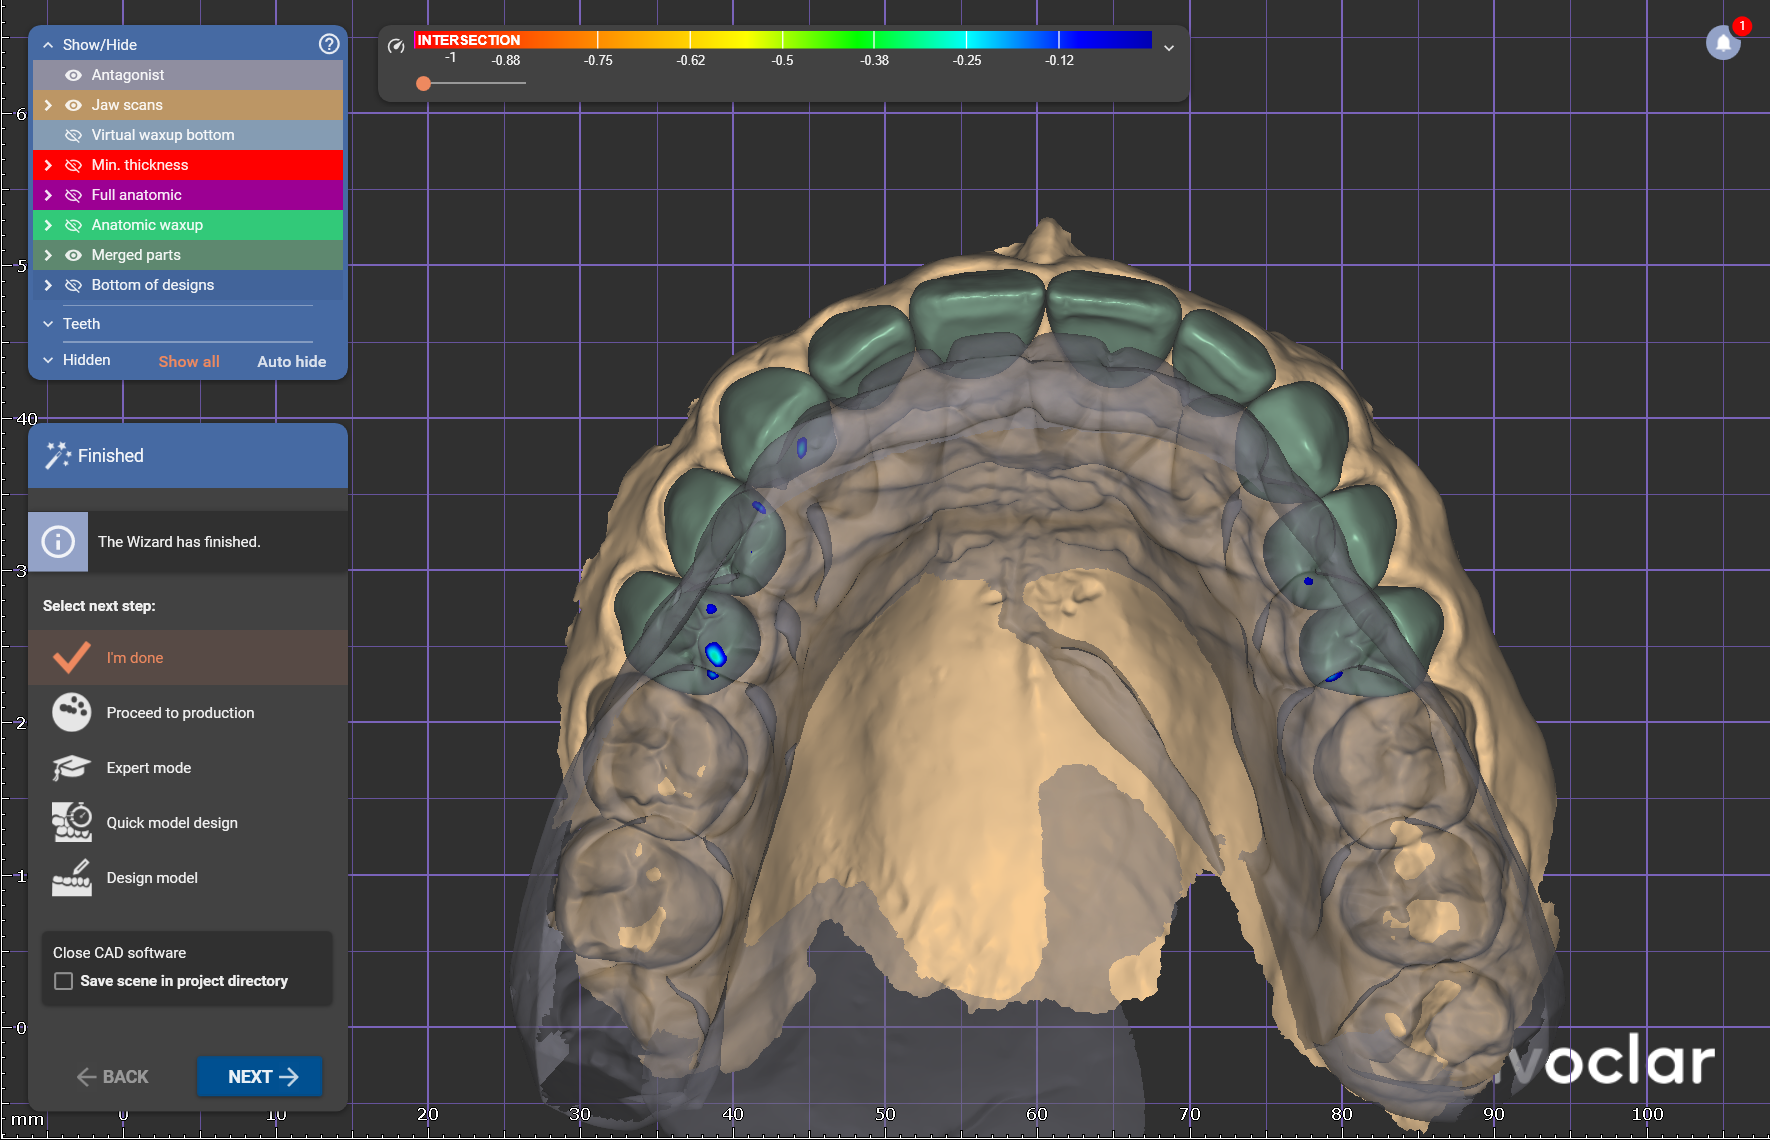Click the notification bell icon
The width and height of the screenshot is (1770, 1140).
click(1723, 43)
